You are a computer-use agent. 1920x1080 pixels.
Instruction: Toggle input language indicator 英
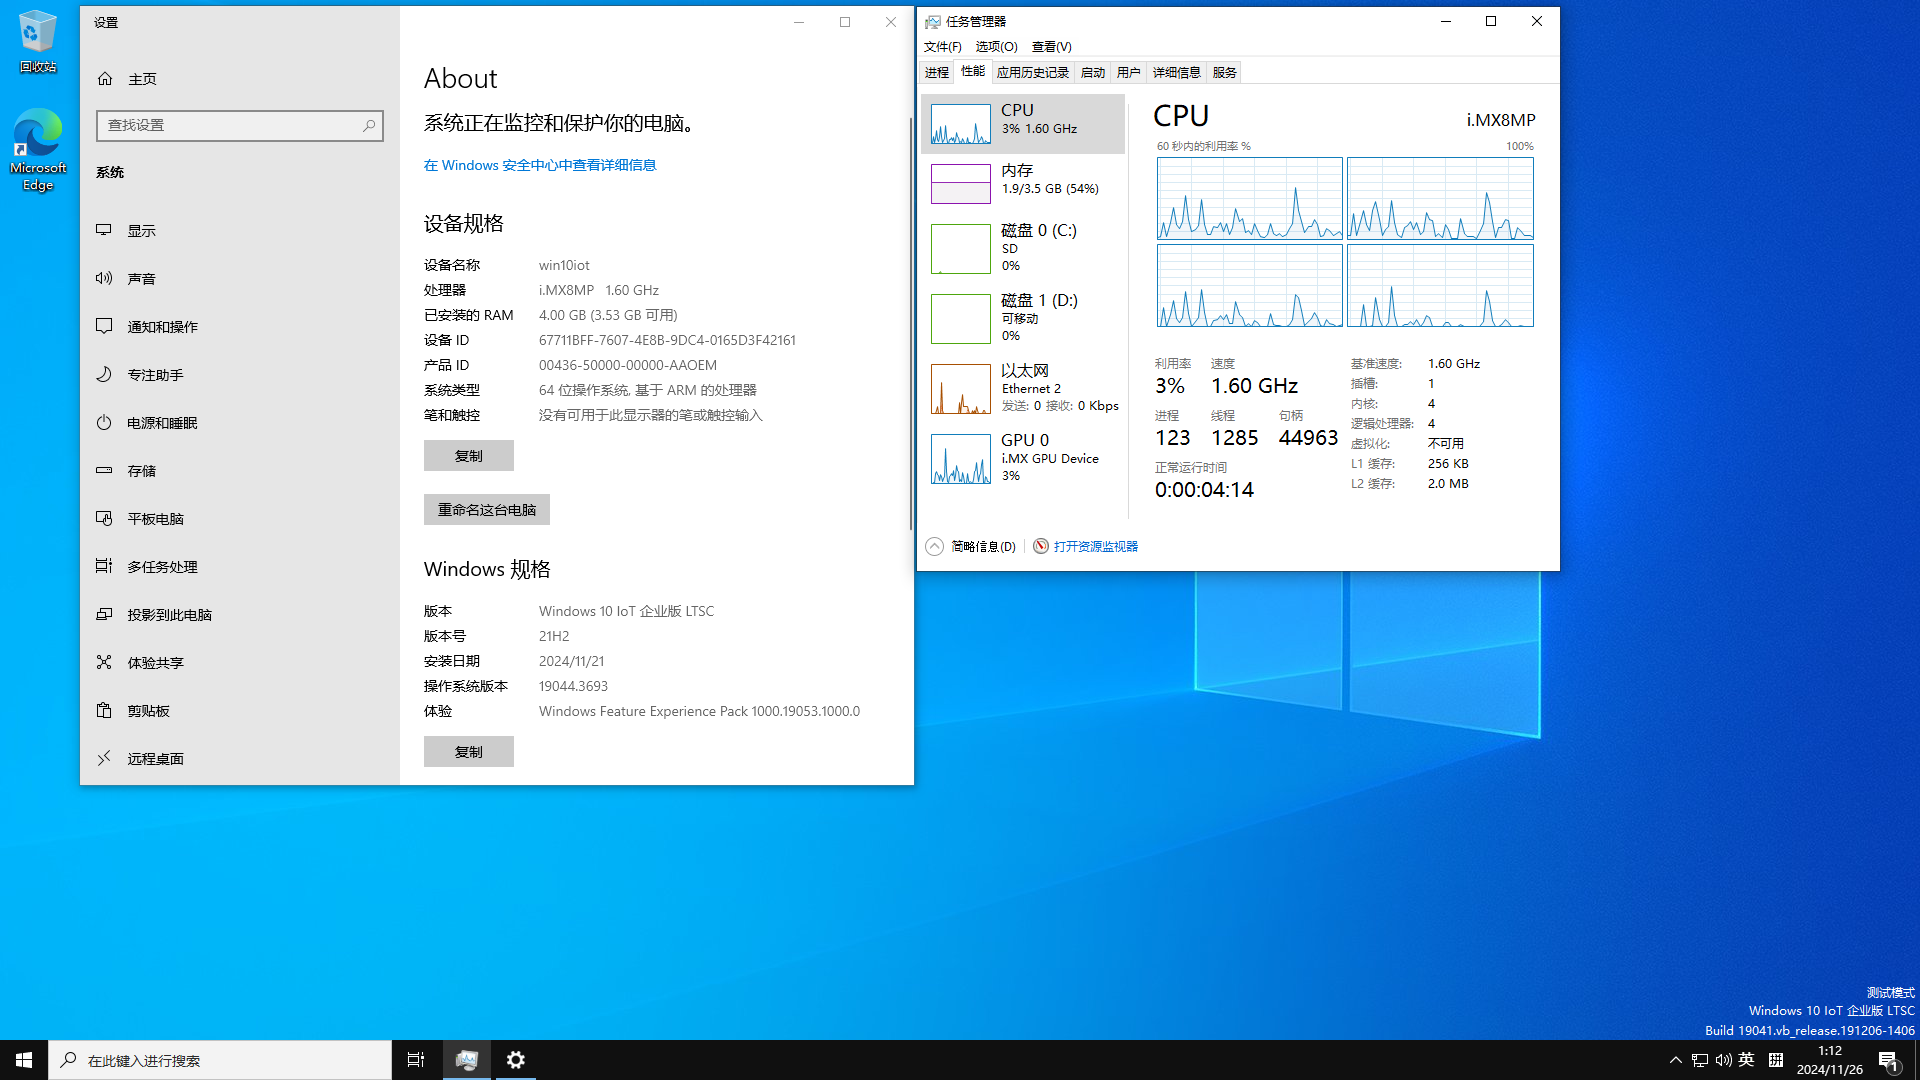click(1747, 1060)
